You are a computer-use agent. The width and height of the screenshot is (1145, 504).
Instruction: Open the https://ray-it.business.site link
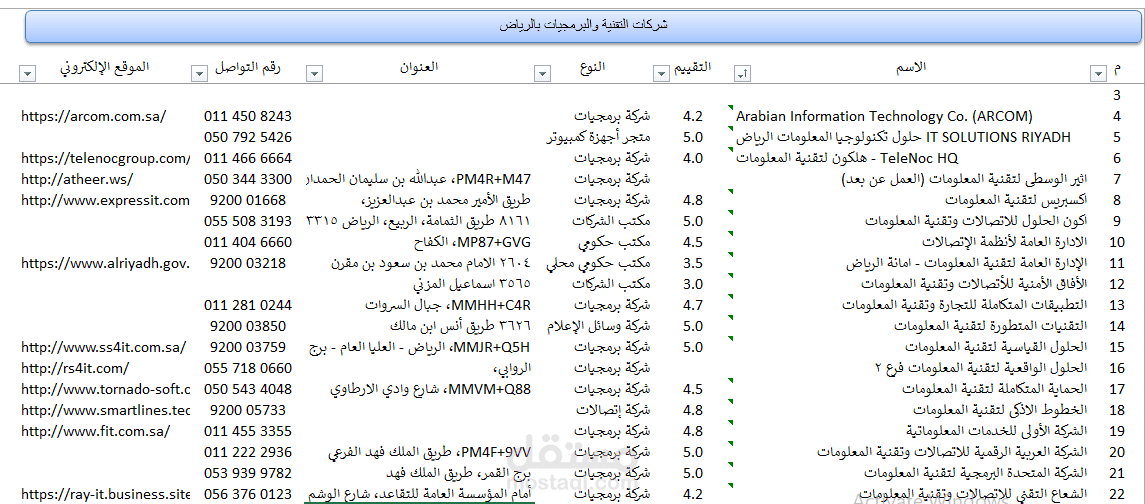point(105,495)
